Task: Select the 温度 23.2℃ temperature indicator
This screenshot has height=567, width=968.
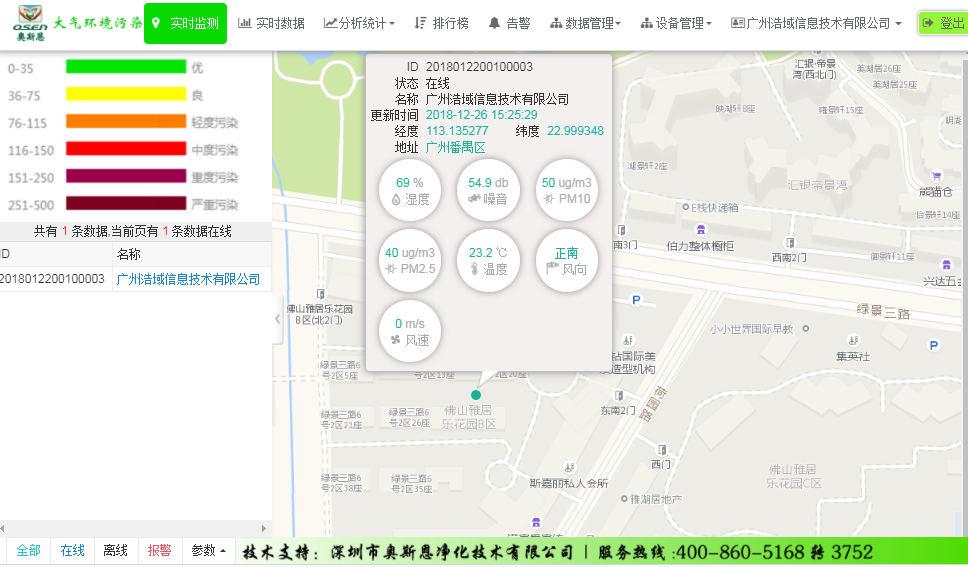Action: (x=488, y=260)
